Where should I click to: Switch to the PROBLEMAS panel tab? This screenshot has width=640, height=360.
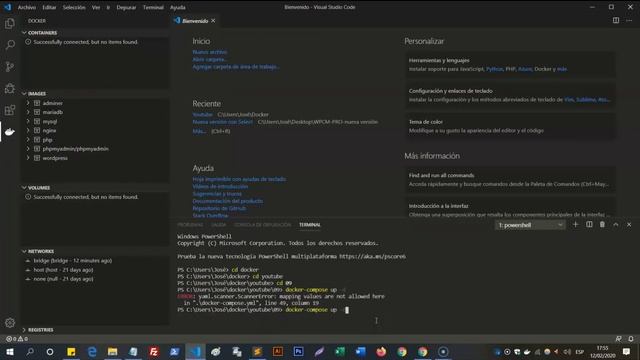(x=190, y=225)
